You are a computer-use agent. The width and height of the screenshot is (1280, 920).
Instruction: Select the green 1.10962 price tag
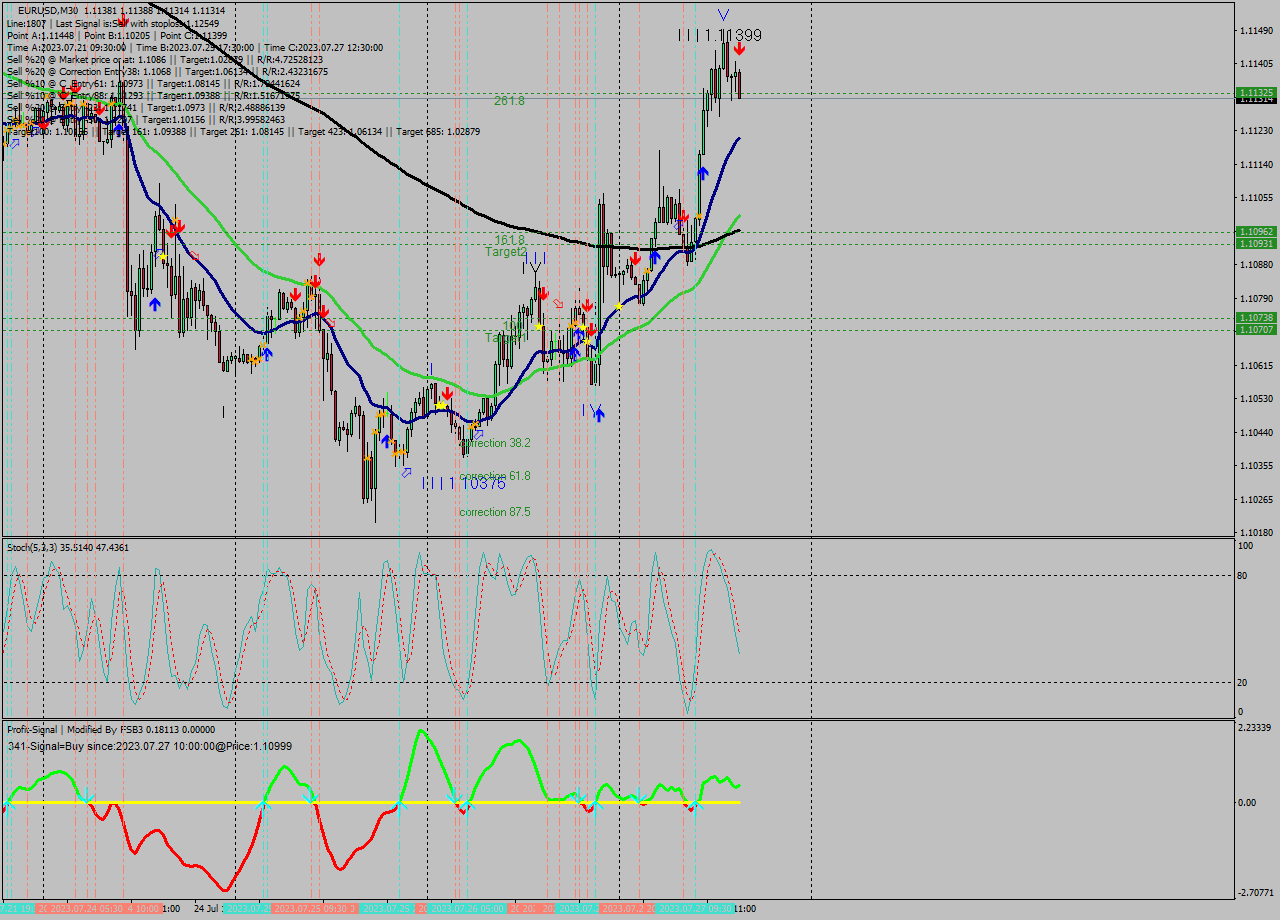click(1256, 231)
